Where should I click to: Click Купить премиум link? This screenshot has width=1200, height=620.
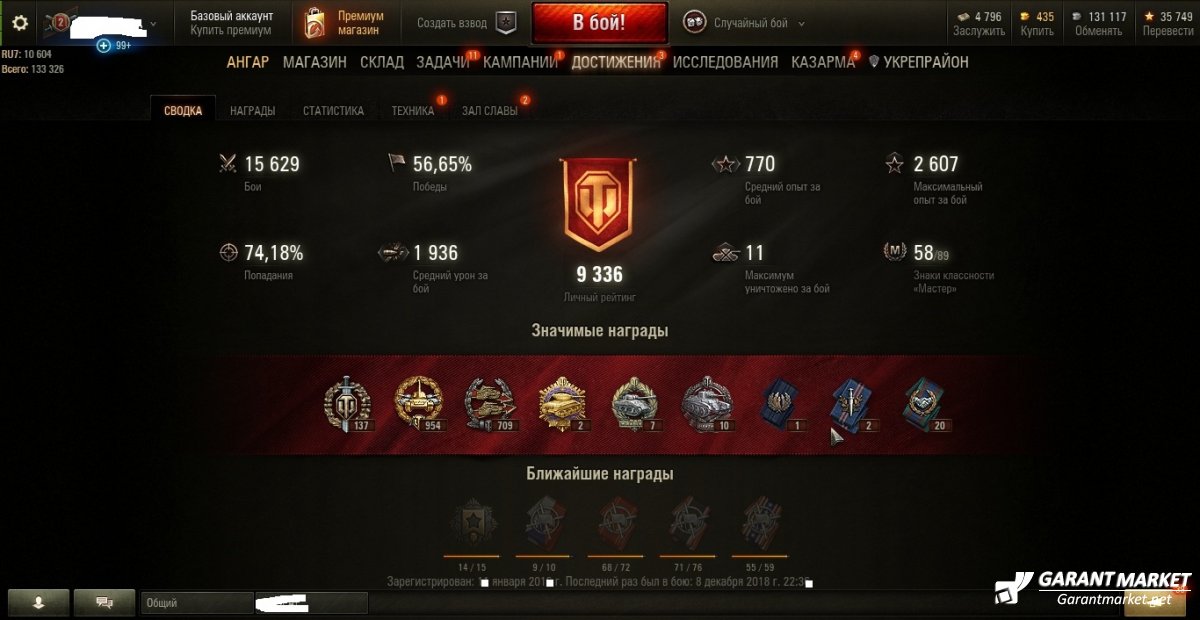coord(231,31)
